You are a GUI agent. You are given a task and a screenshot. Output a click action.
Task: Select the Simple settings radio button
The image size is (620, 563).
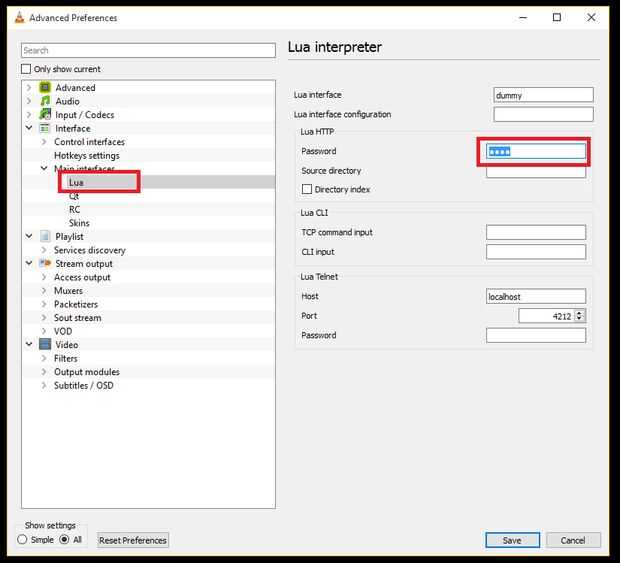(22, 539)
